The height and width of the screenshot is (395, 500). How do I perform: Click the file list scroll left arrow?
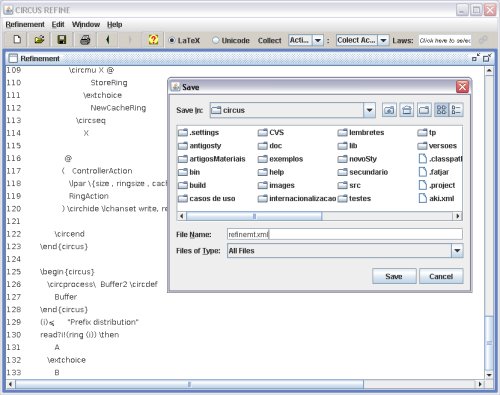181,216
